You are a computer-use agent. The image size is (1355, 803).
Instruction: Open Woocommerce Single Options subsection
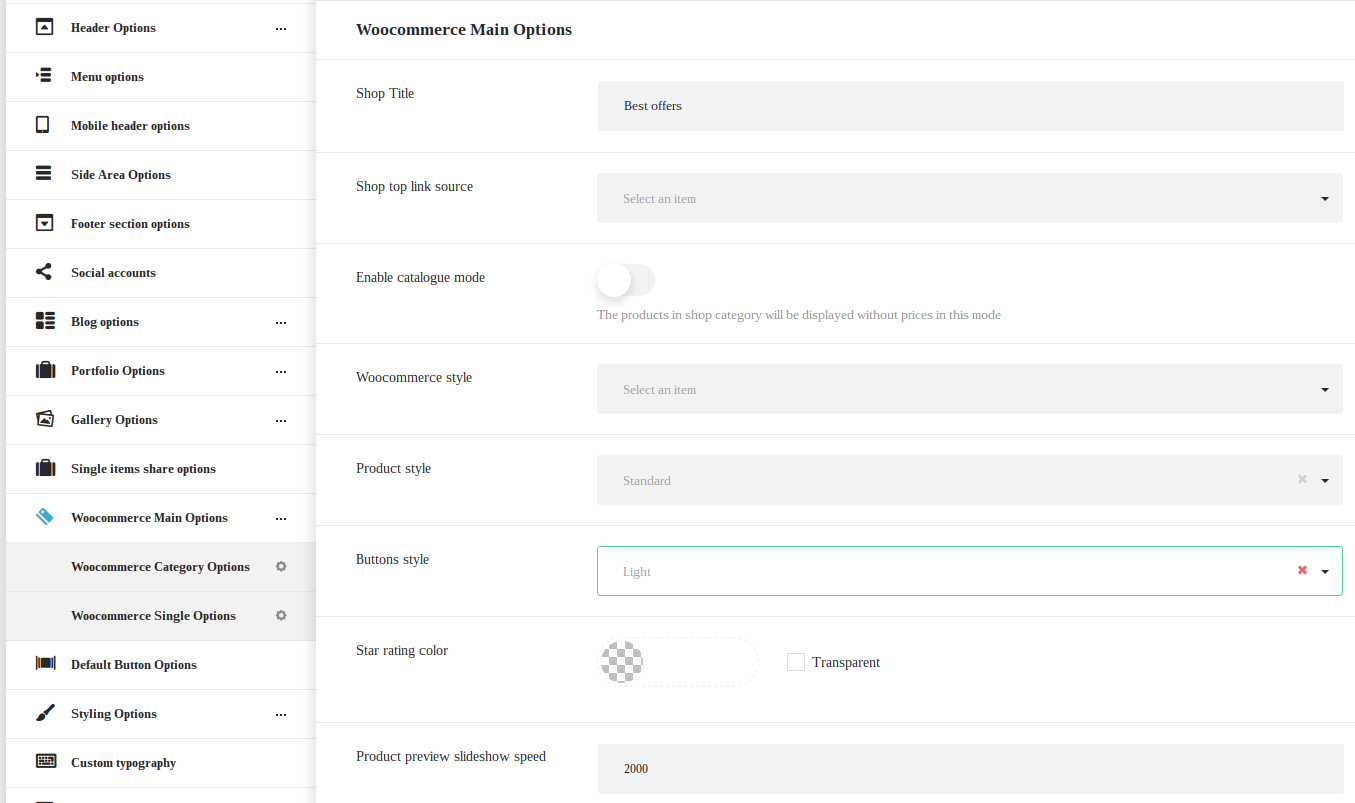161,616
